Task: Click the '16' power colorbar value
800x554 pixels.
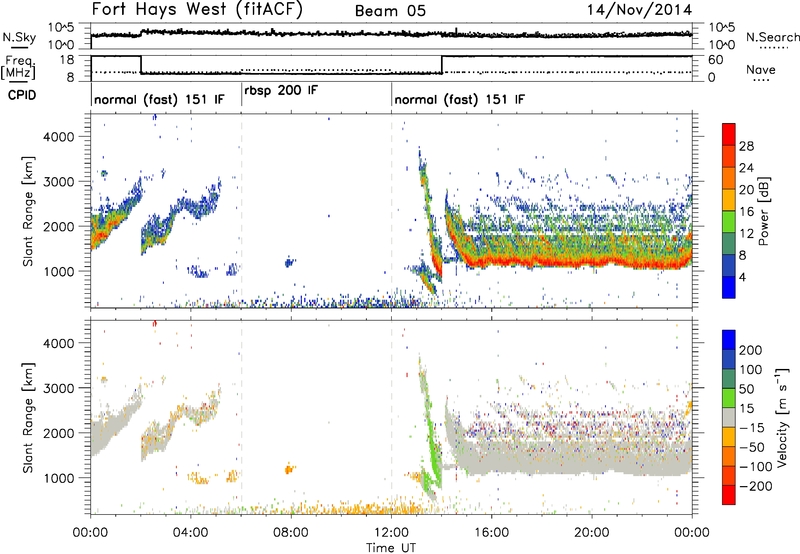Action: (746, 212)
